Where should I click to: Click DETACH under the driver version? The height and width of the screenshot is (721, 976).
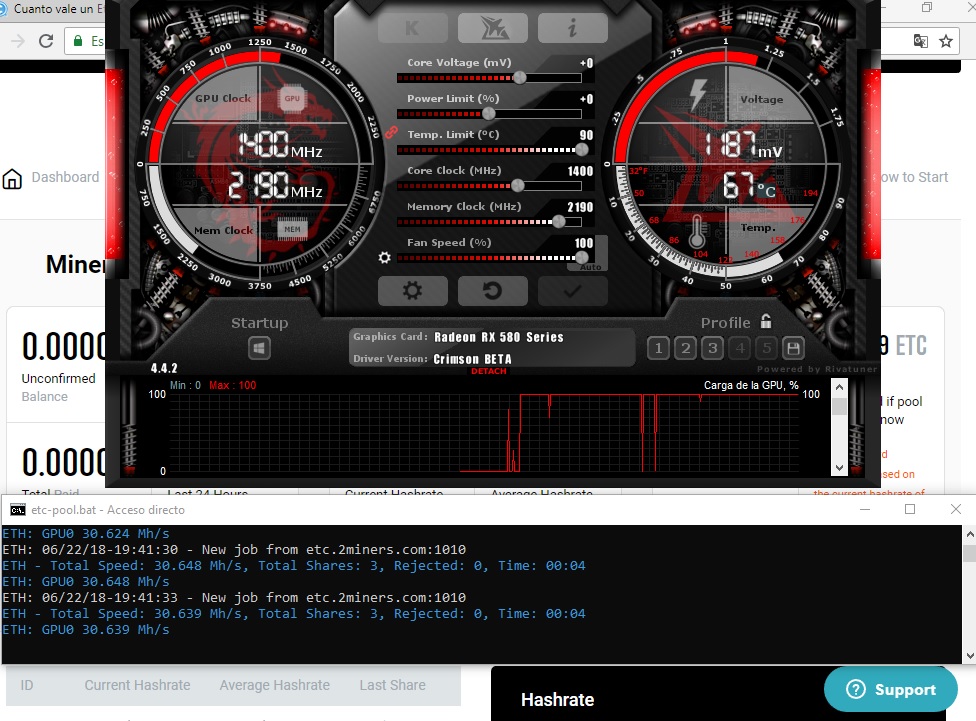[x=489, y=371]
